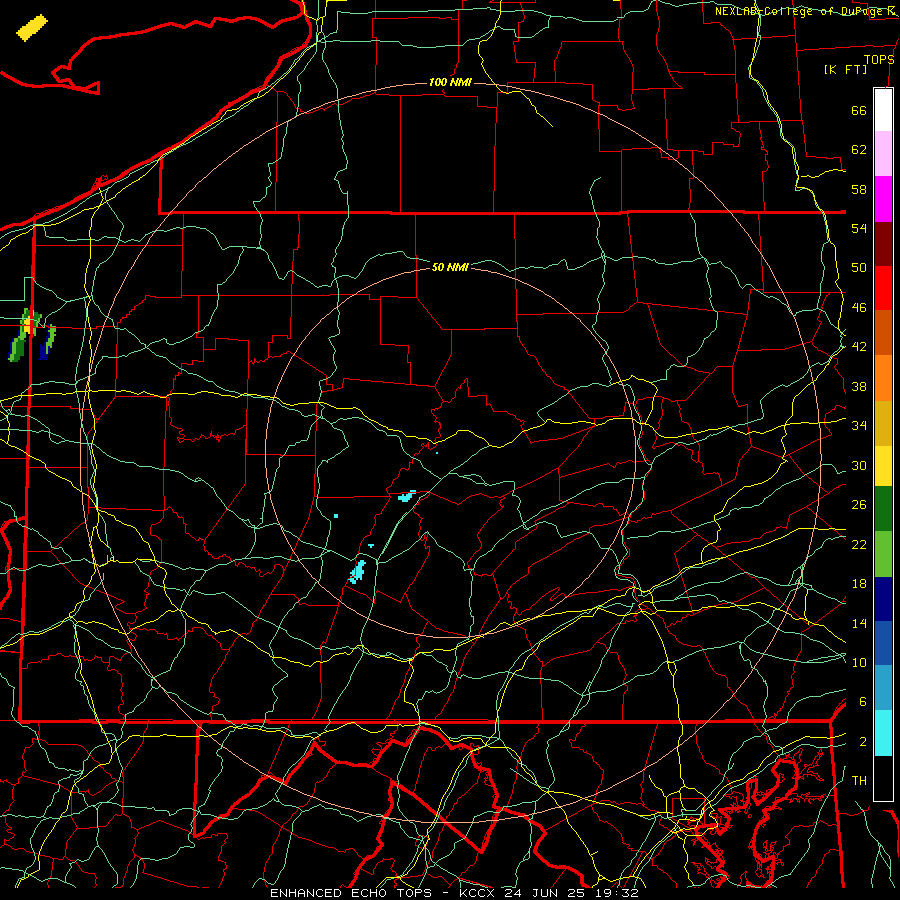Click the light pink 62 kft legend swatch
Image resolution: width=900 pixels, height=900 pixels.
[x=883, y=154]
